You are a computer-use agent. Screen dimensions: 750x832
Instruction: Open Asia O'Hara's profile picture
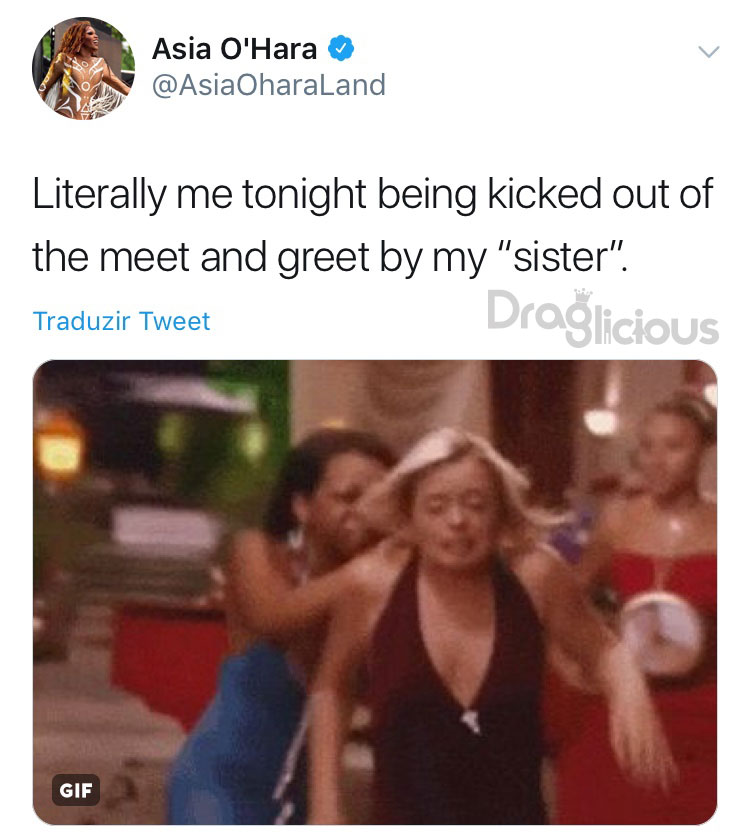point(83,68)
